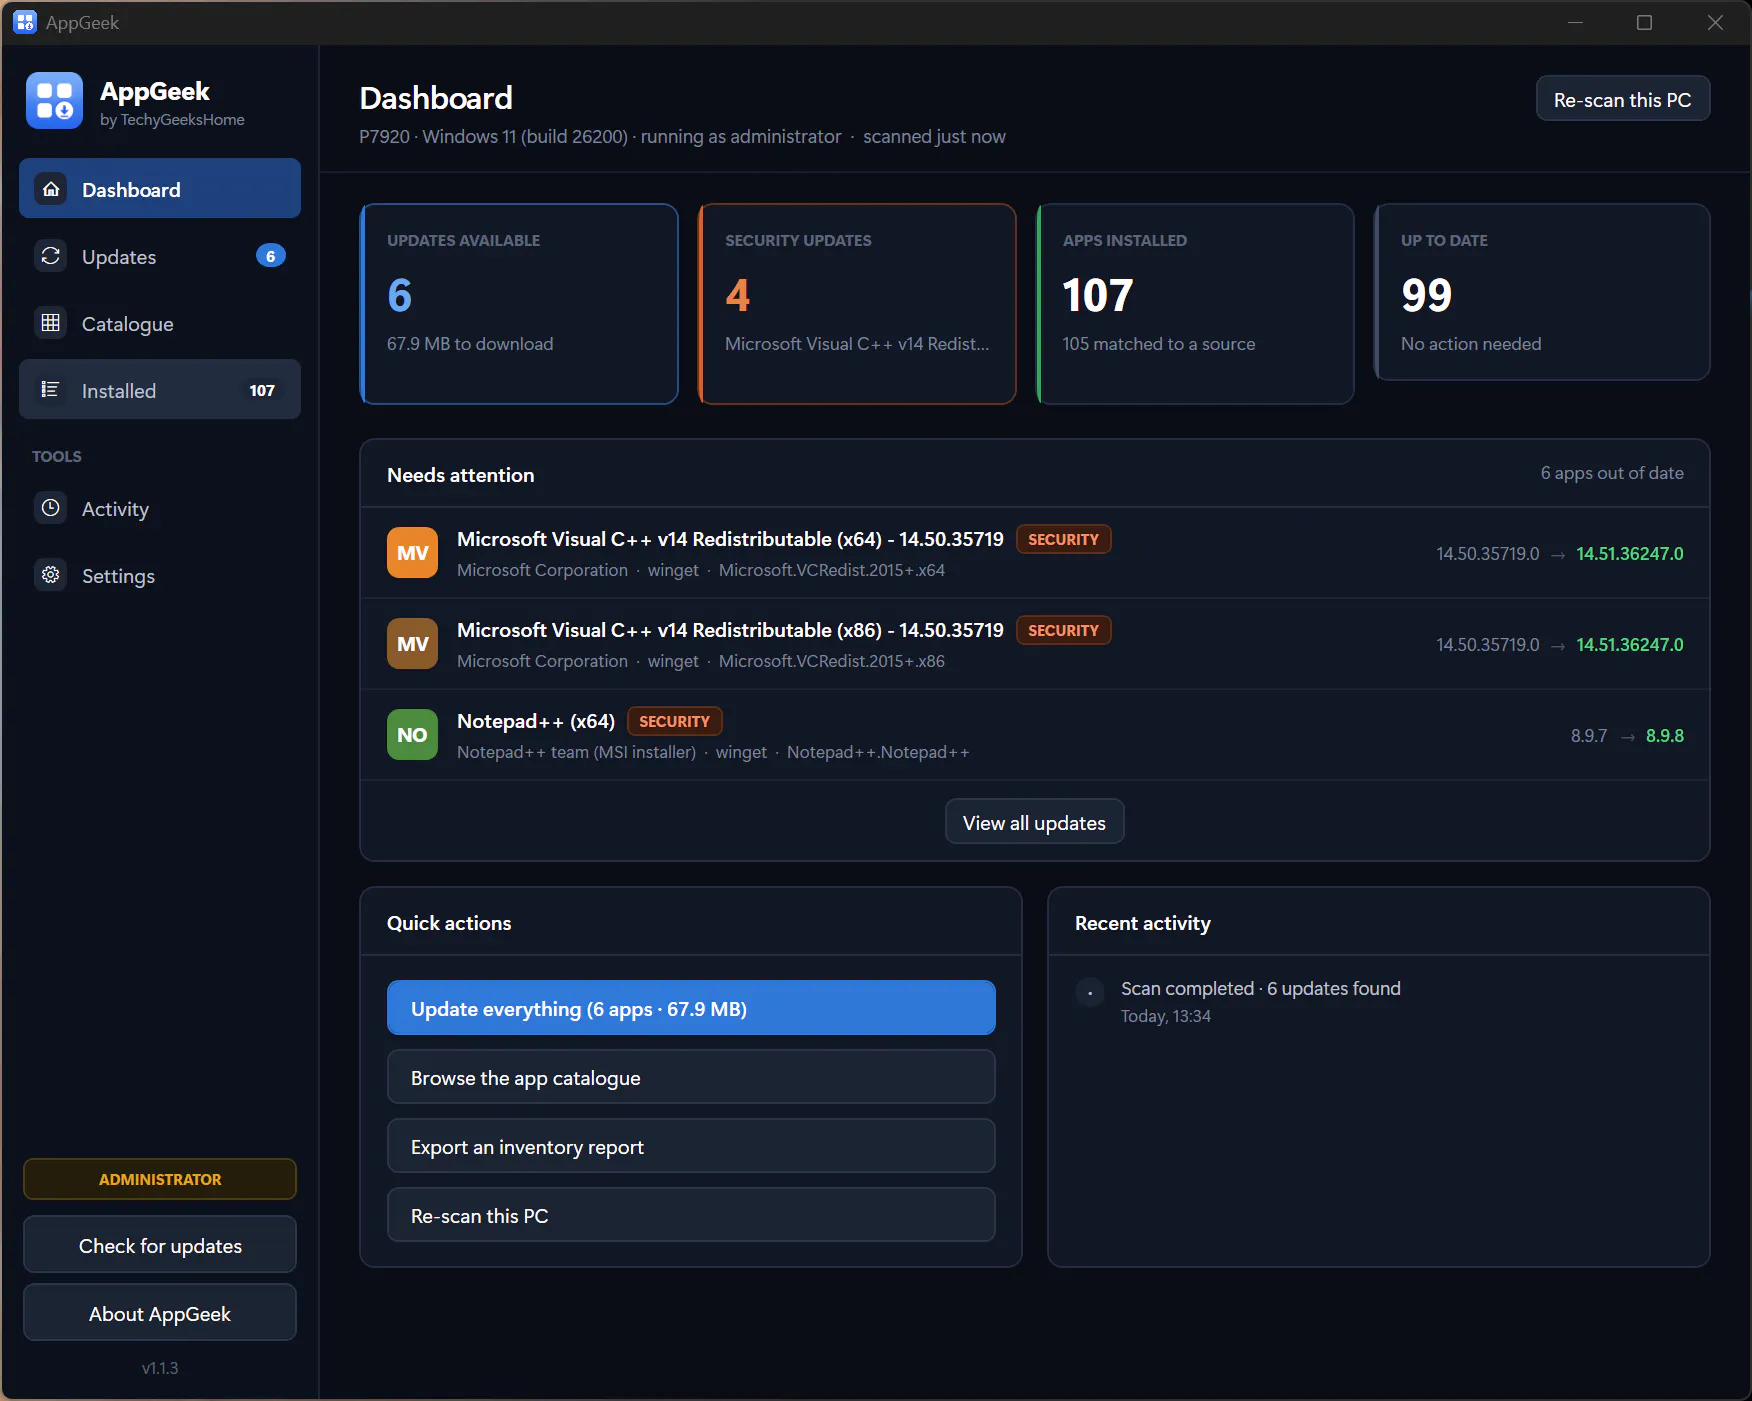Click the Catalogue grid icon

51,323
